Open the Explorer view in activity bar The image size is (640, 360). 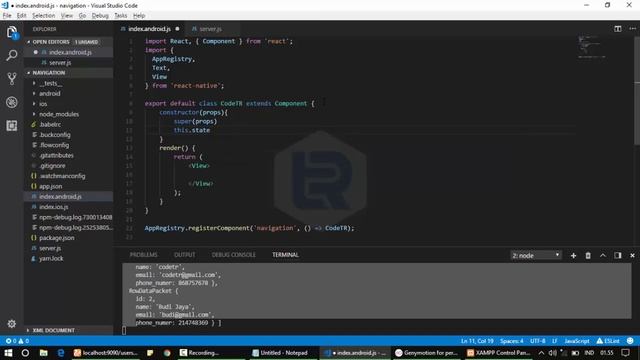(x=12, y=32)
